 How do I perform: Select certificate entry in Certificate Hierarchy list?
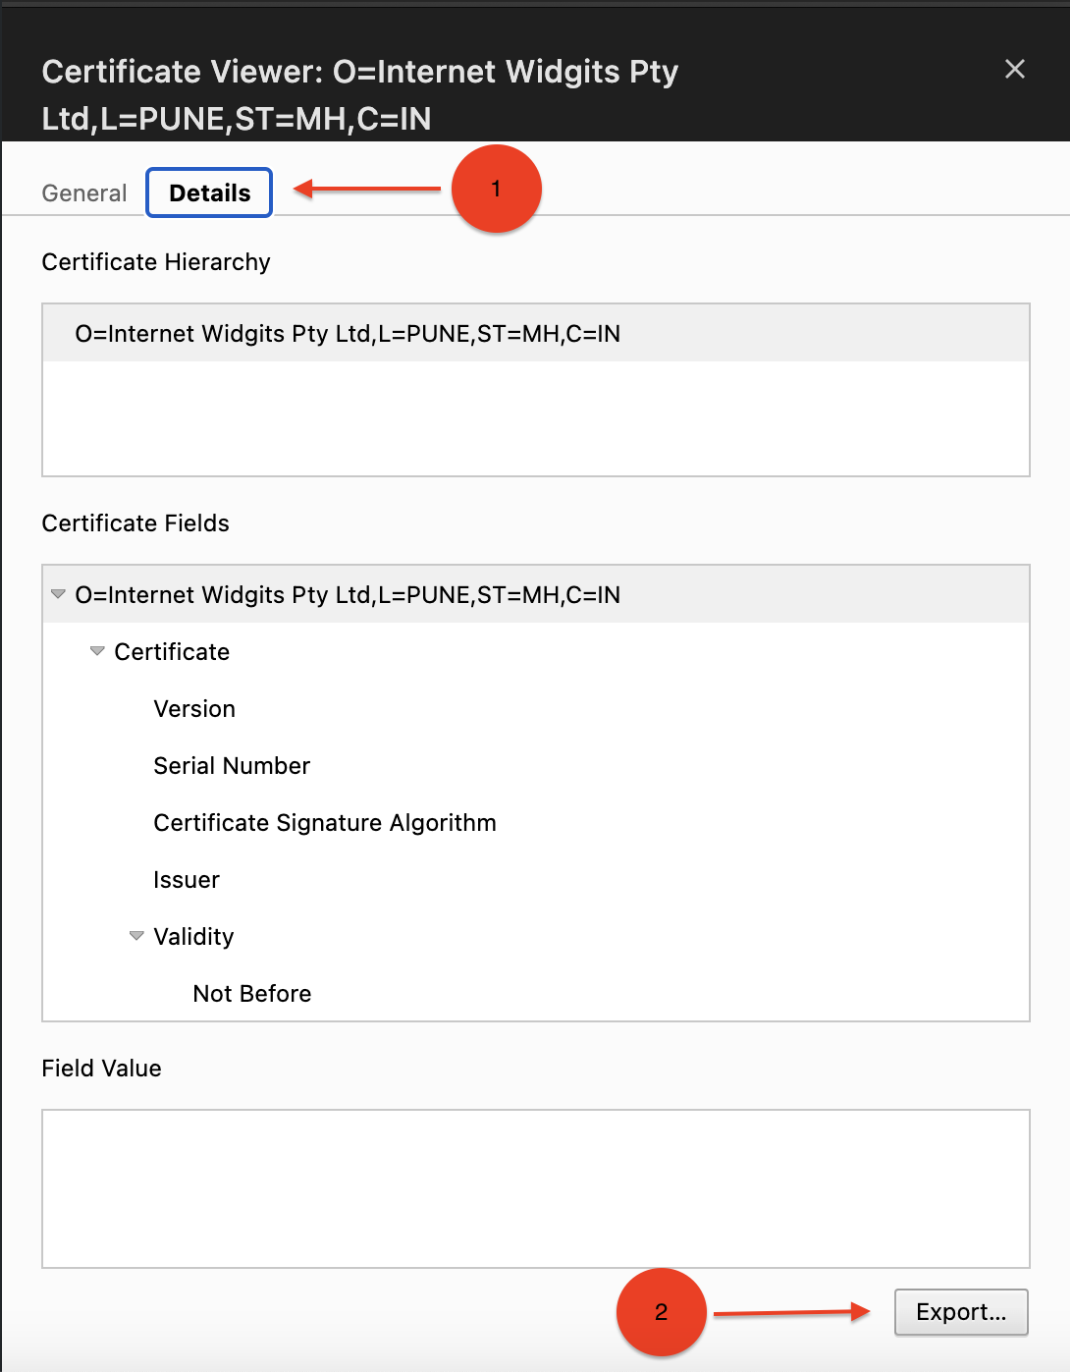[x=347, y=334]
